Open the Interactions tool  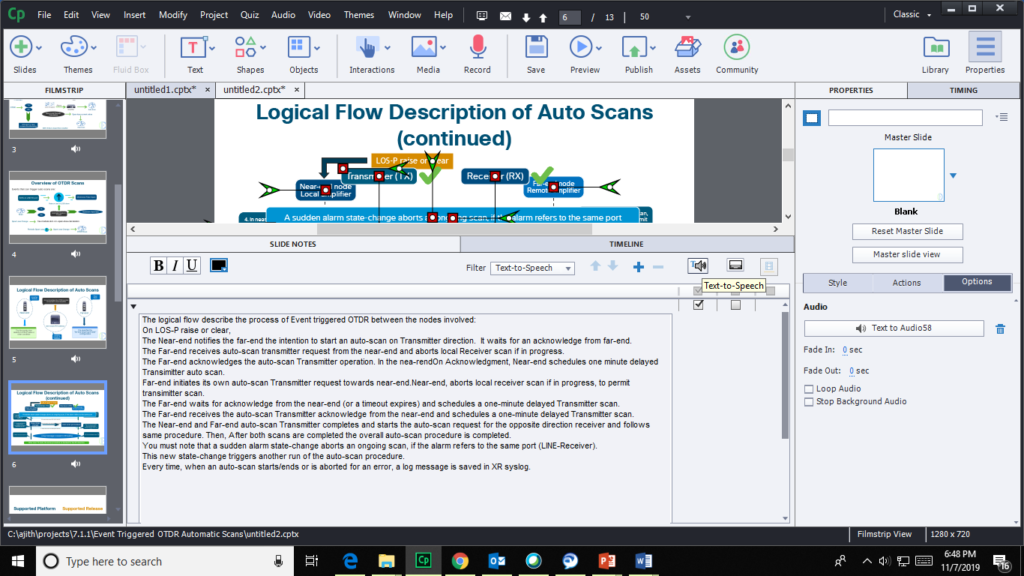[367, 48]
